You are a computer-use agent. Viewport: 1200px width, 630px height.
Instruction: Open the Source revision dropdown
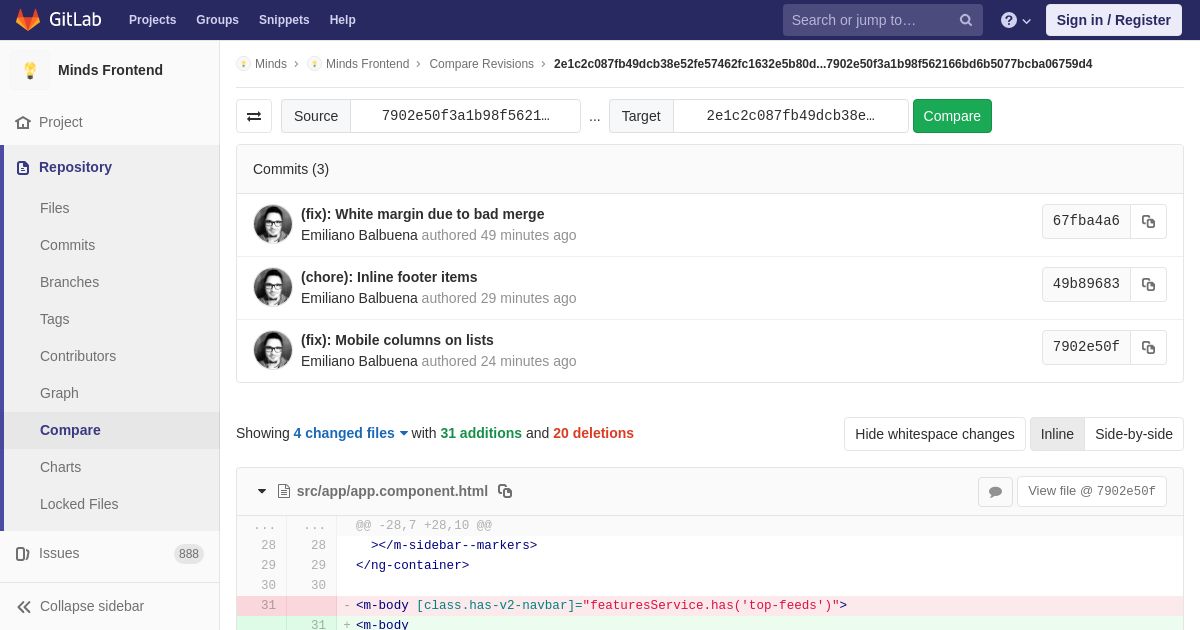tap(465, 116)
